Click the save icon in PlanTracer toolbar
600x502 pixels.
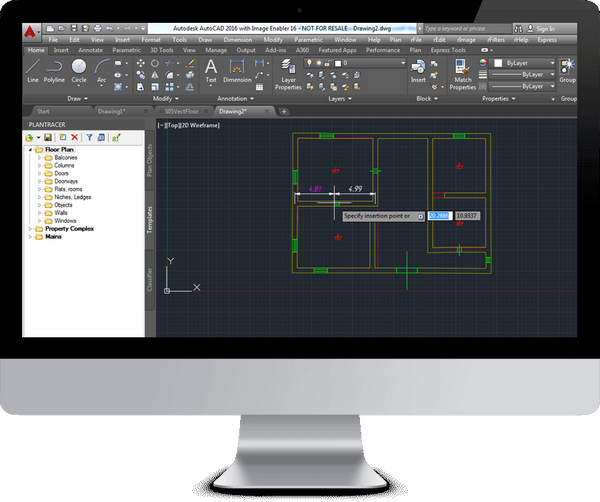48,137
